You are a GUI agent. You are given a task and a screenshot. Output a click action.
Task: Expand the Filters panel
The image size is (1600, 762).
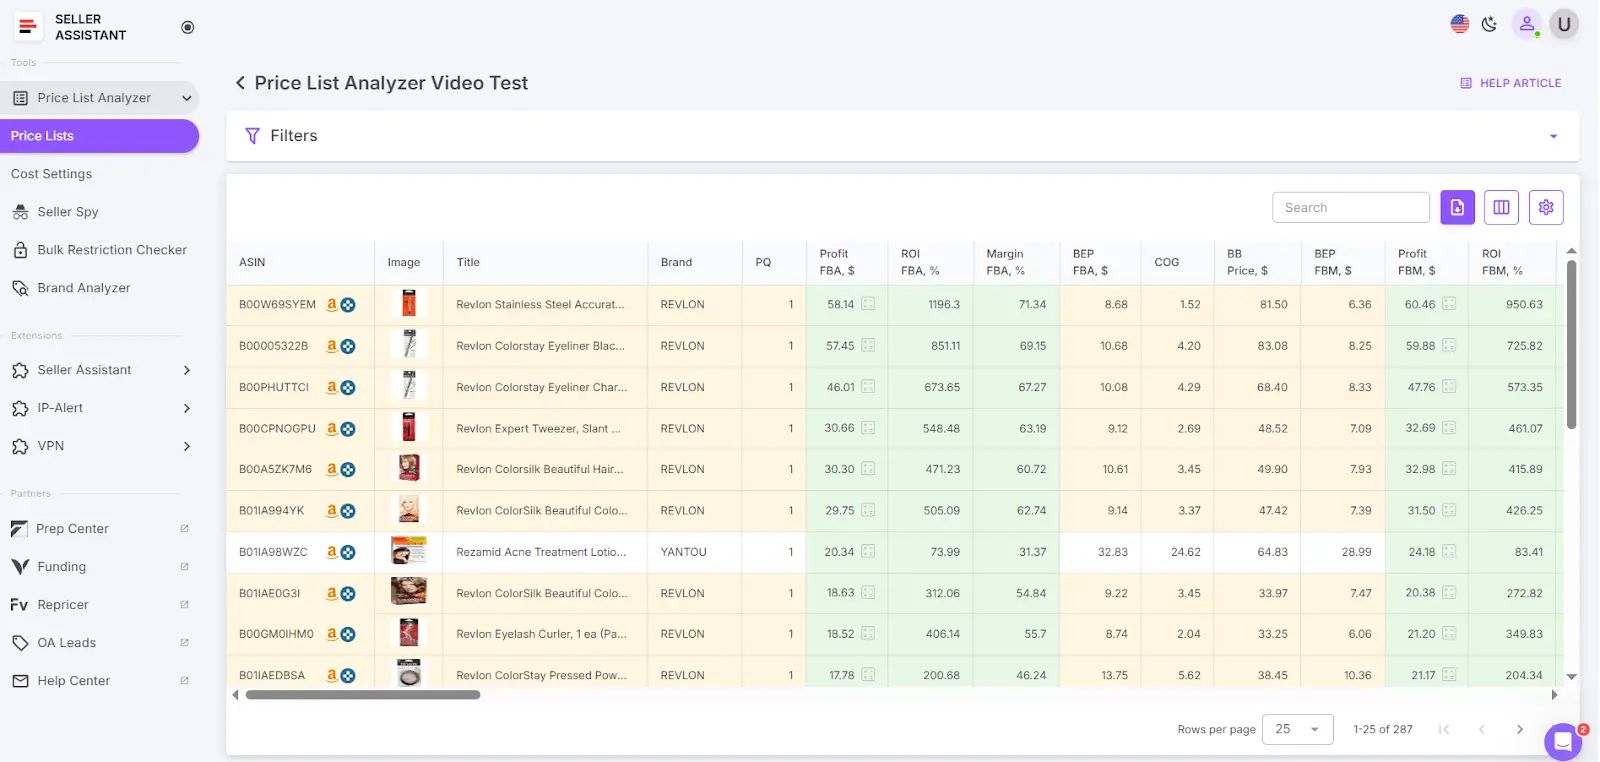click(1553, 136)
